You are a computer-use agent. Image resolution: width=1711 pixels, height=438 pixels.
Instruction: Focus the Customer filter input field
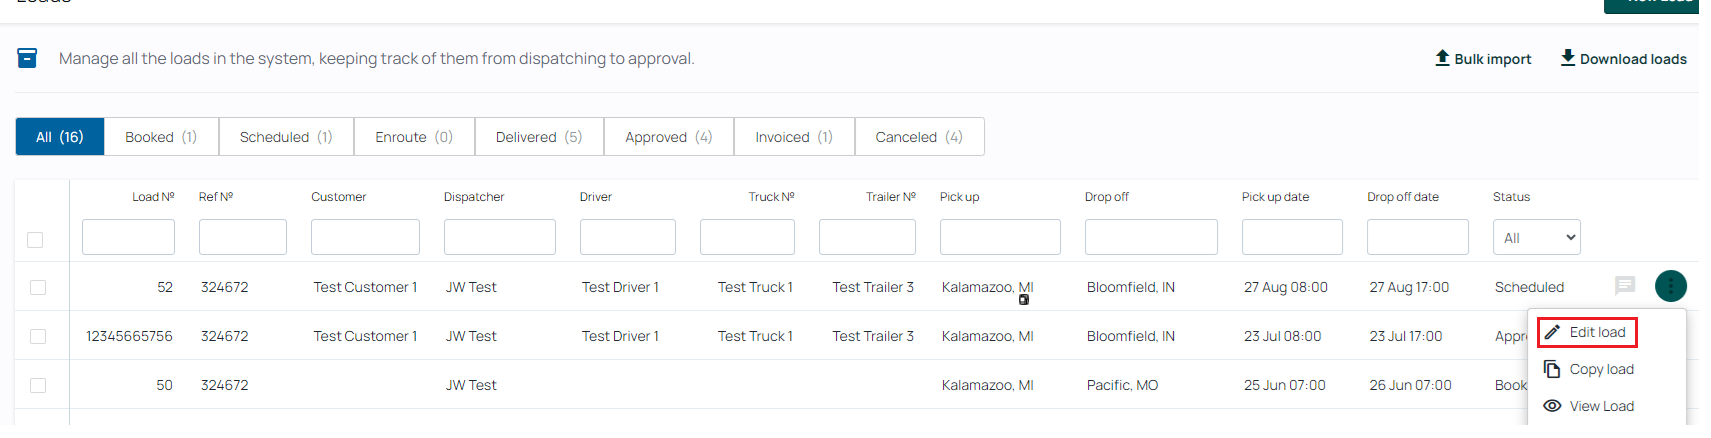pyautogui.click(x=365, y=237)
